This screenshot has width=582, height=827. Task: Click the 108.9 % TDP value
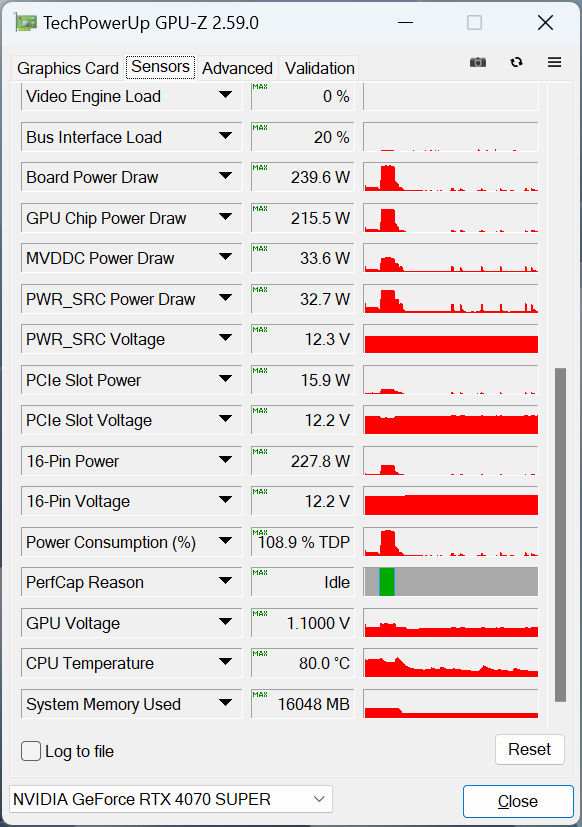(x=303, y=542)
